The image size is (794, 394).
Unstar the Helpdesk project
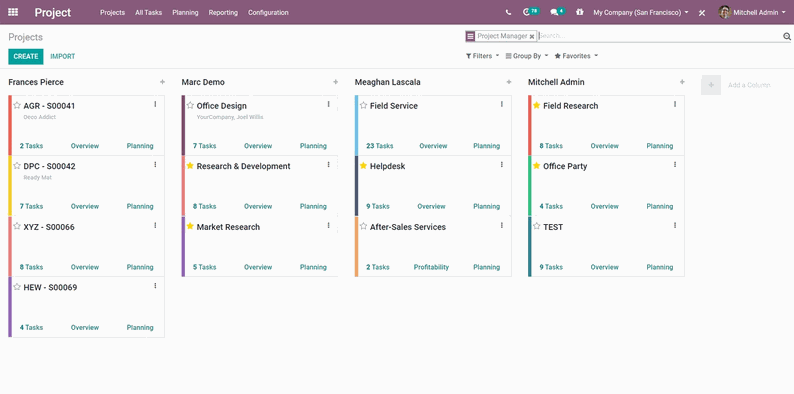tap(363, 166)
